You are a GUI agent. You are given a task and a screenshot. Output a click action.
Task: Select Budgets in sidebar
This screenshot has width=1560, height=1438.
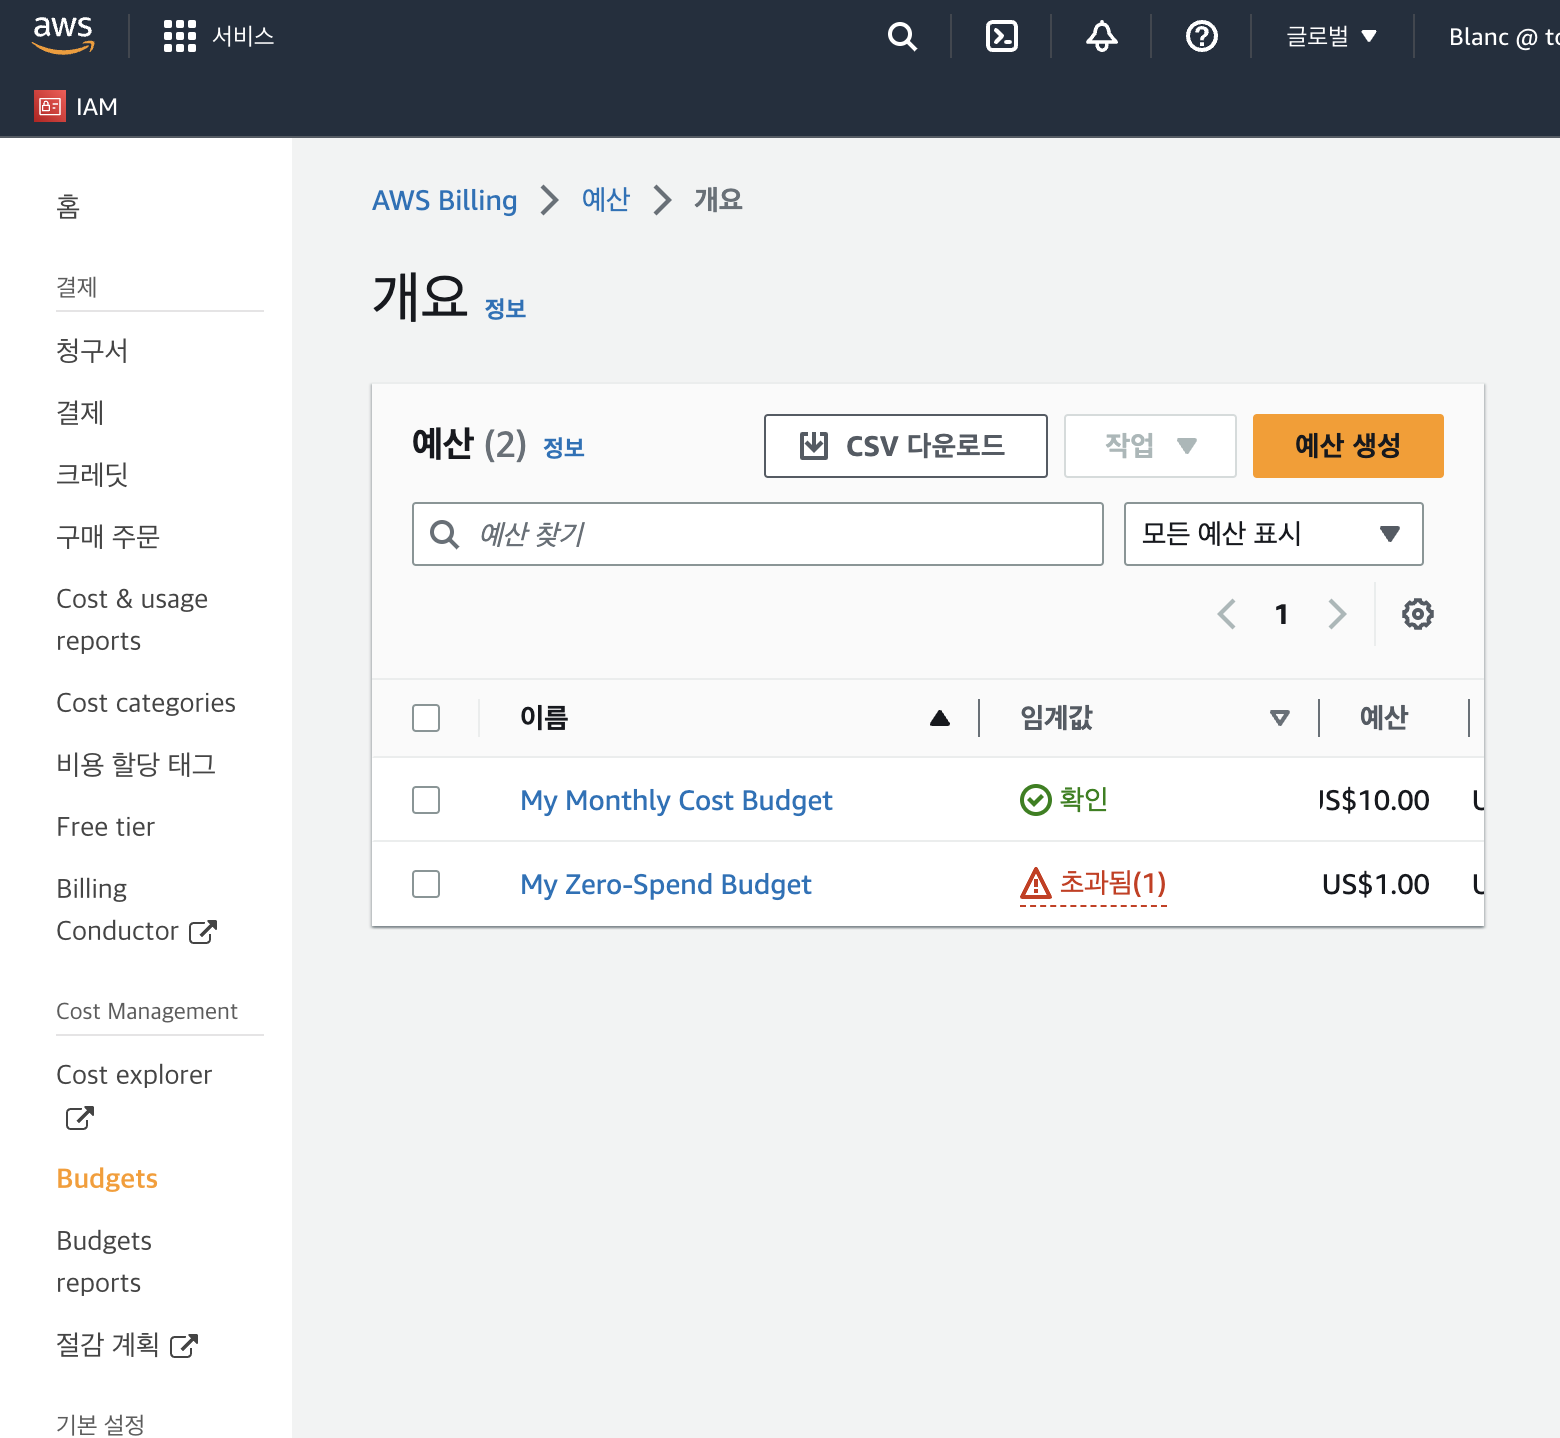coord(107,1179)
